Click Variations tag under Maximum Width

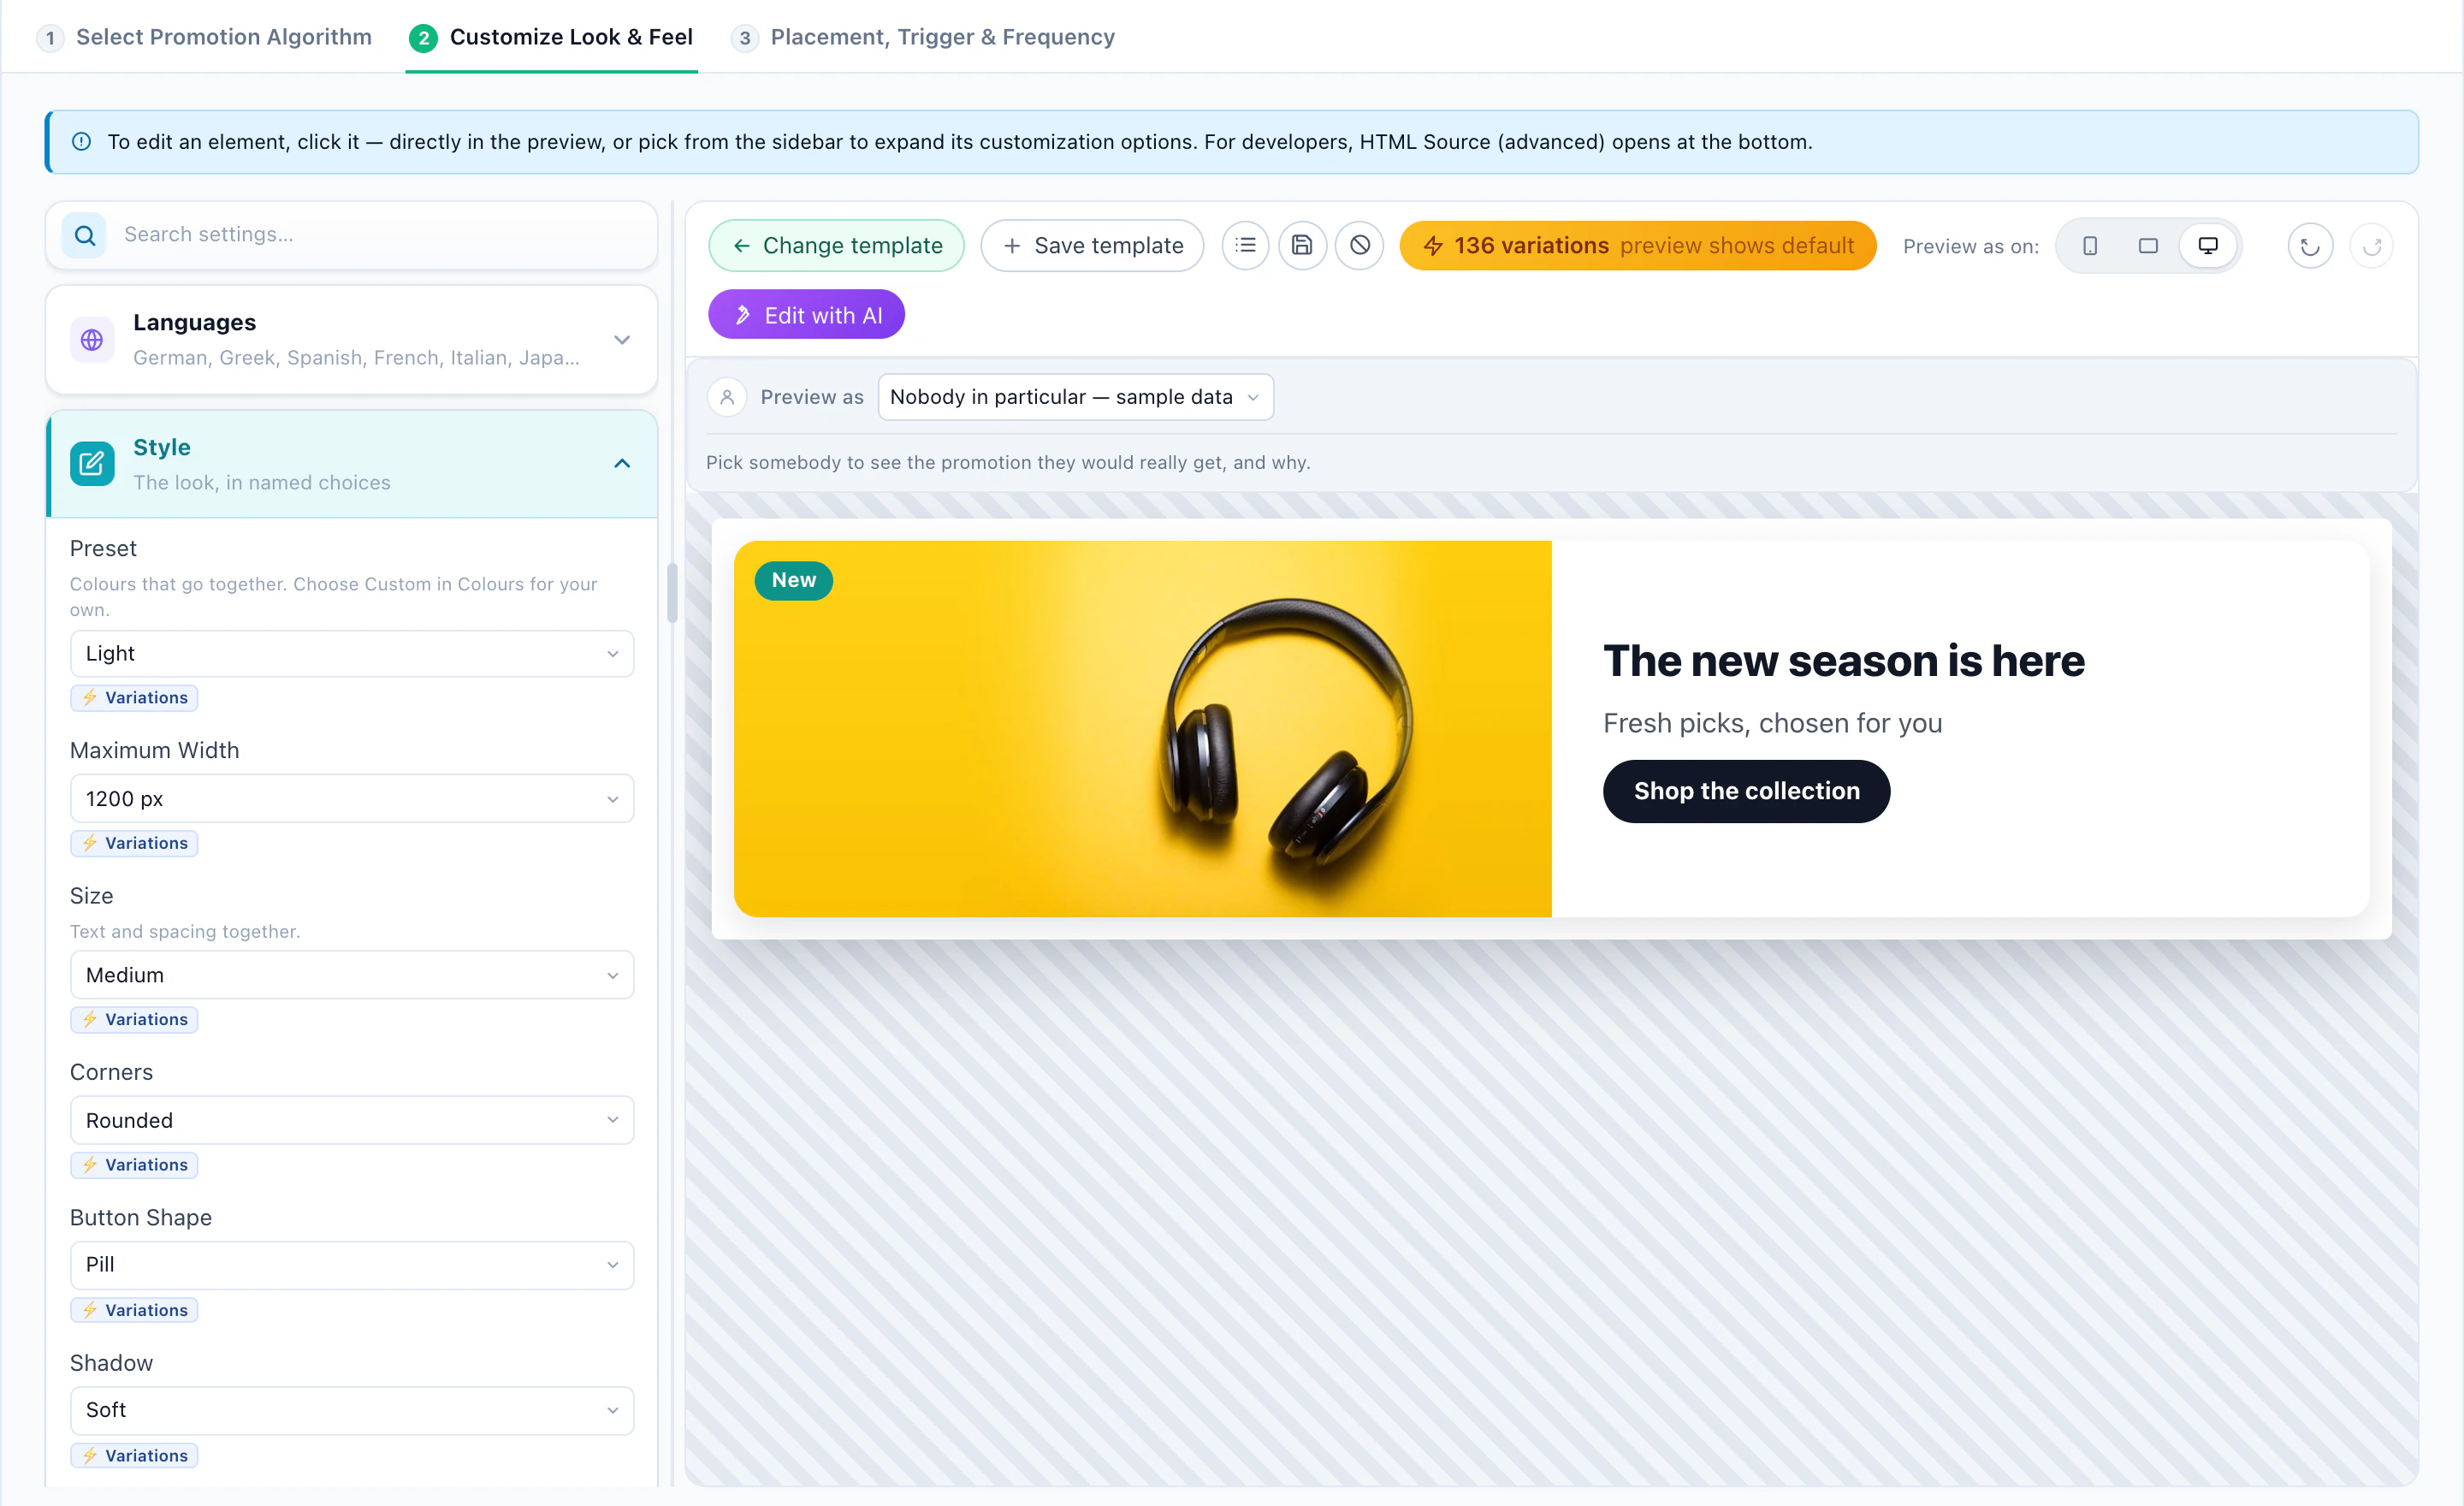pos(134,843)
